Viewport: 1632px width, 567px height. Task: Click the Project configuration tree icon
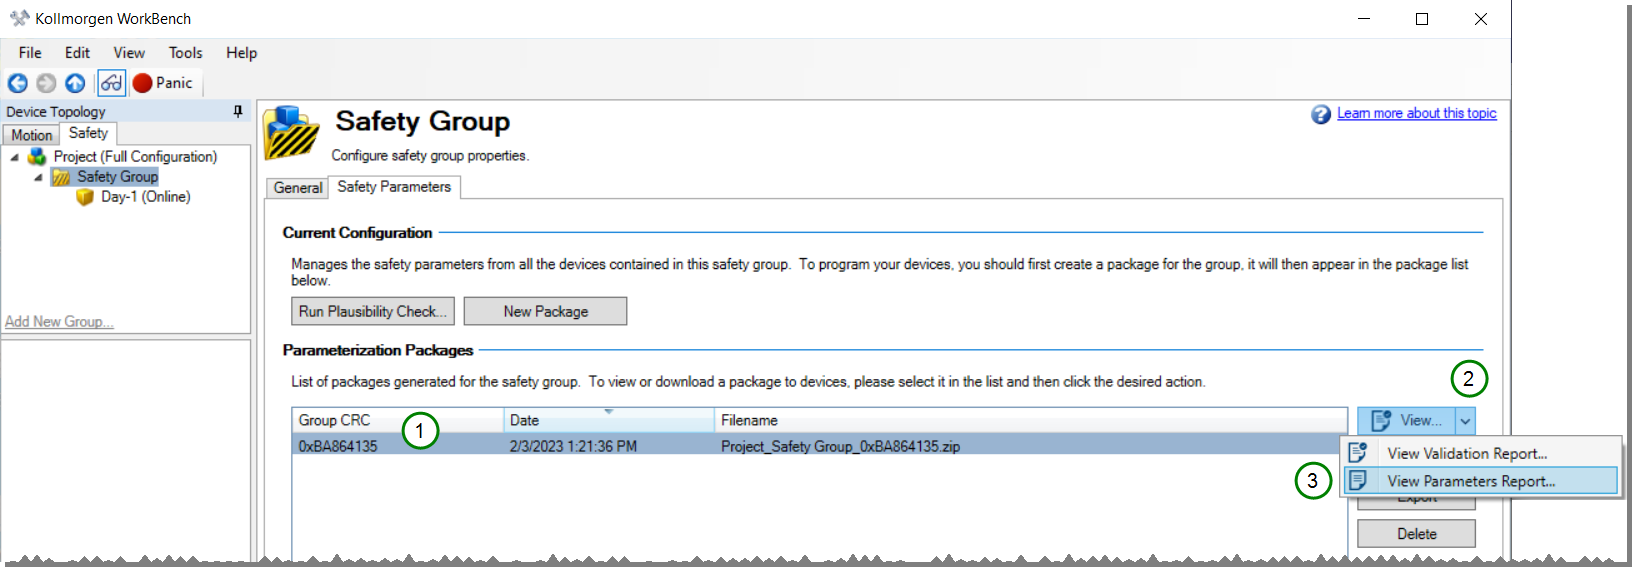37,156
